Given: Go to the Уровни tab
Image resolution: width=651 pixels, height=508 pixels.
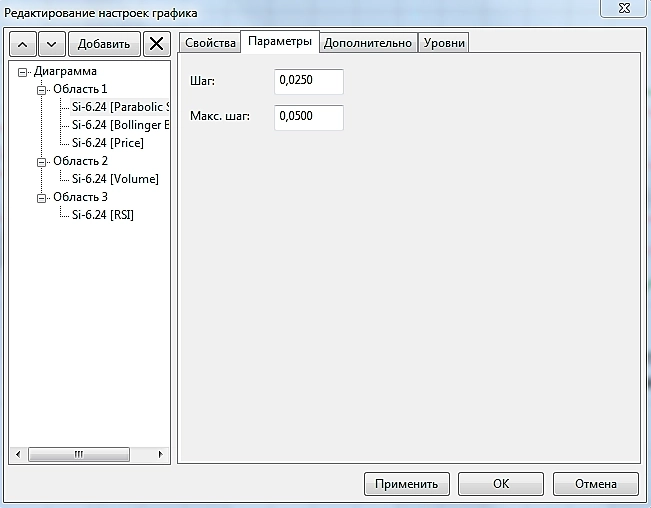Looking at the screenshot, I should [x=443, y=42].
